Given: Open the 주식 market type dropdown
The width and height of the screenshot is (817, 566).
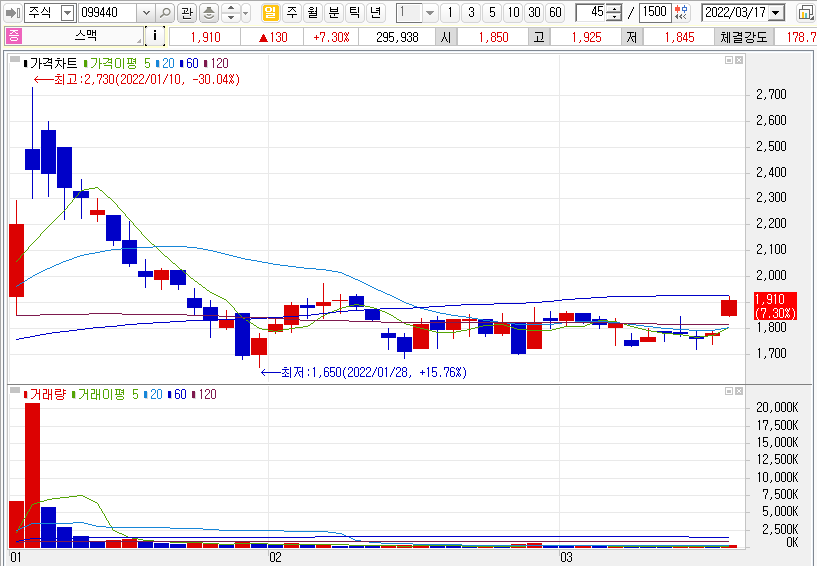Looking at the screenshot, I should click(x=68, y=13).
